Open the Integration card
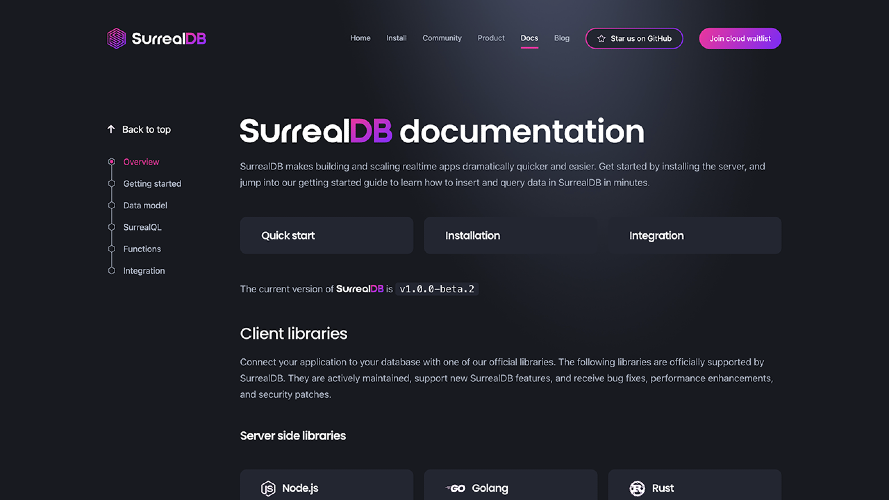The image size is (889, 500). [695, 235]
